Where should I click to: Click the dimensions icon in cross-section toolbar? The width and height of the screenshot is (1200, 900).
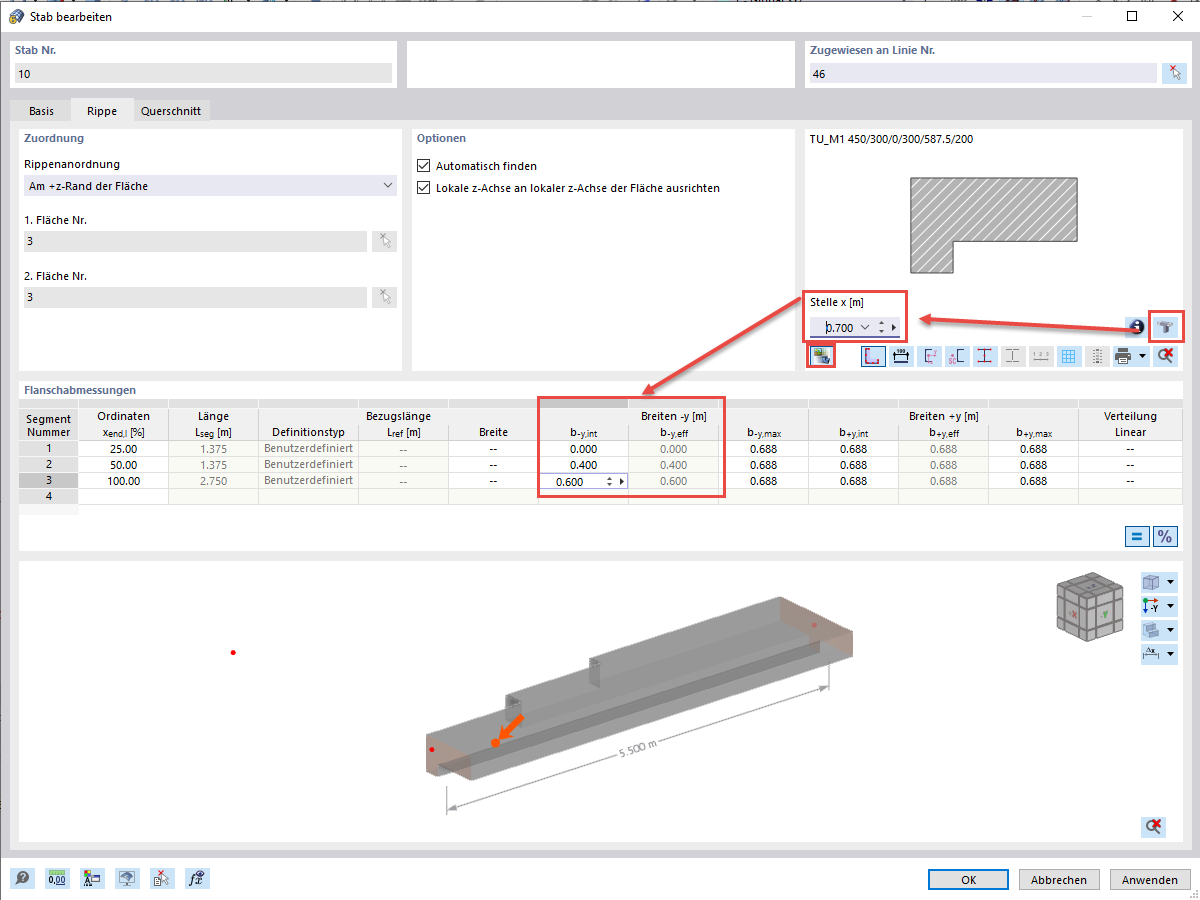coord(899,355)
